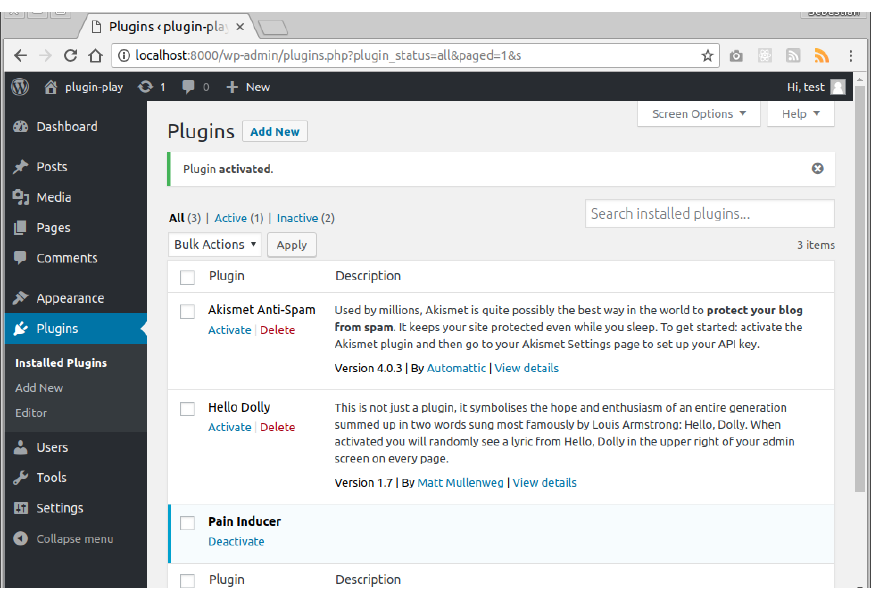Click the camera extension icon
The width and height of the screenshot is (871, 600).
[736, 56]
